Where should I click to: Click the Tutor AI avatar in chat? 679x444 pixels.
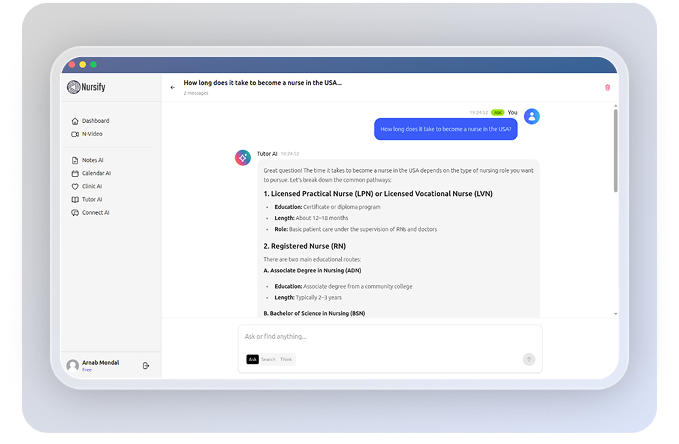tap(243, 157)
